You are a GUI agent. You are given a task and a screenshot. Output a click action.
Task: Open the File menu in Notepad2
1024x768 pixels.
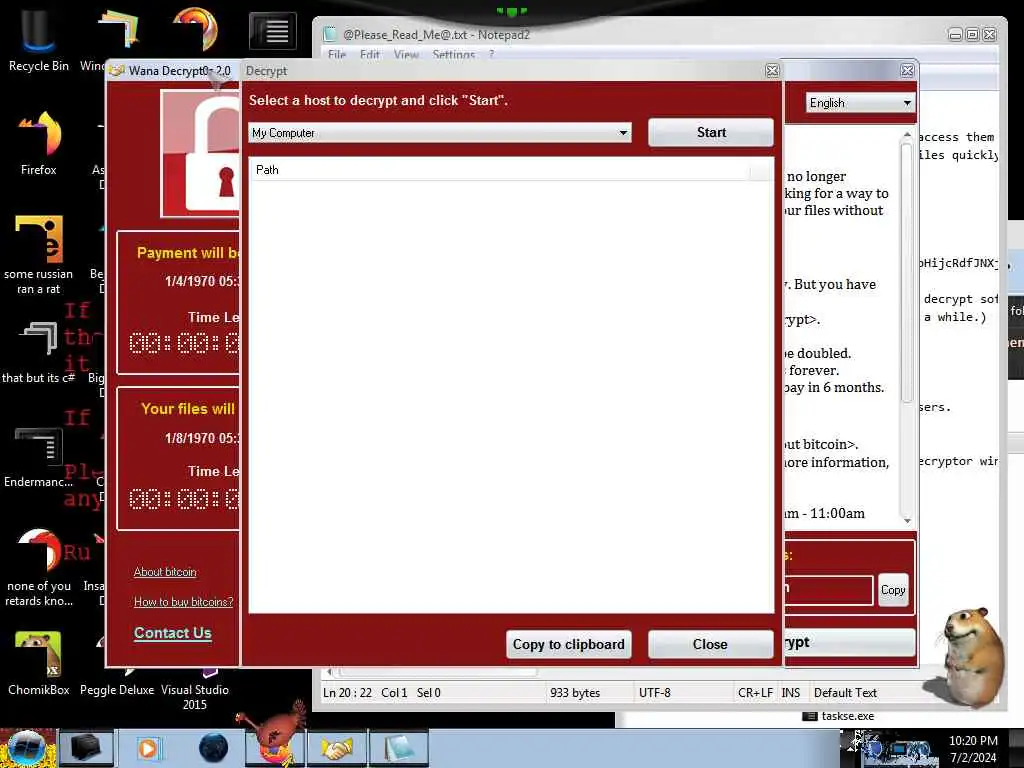point(337,55)
